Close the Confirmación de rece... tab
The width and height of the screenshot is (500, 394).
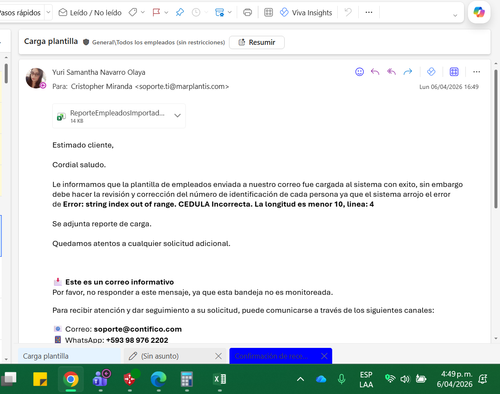tap(324, 356)
